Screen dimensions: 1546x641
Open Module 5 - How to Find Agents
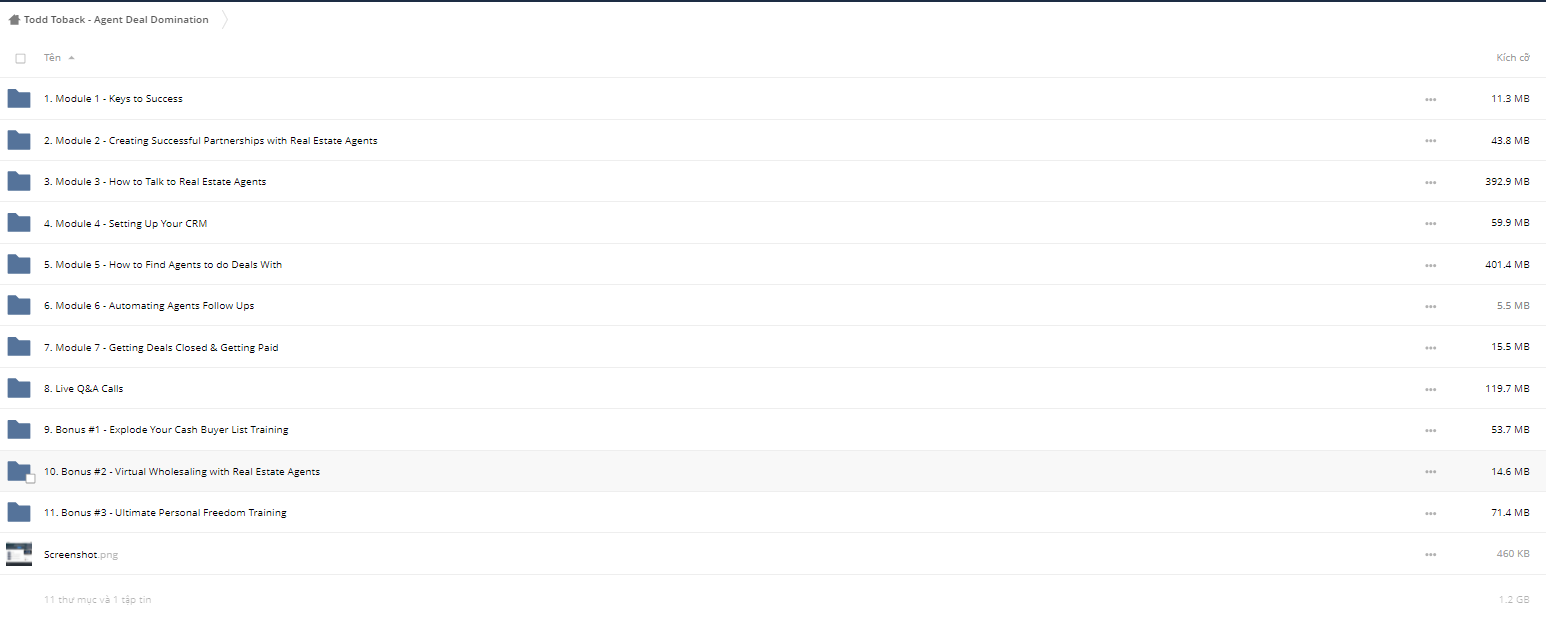click(x=163, y=265)
